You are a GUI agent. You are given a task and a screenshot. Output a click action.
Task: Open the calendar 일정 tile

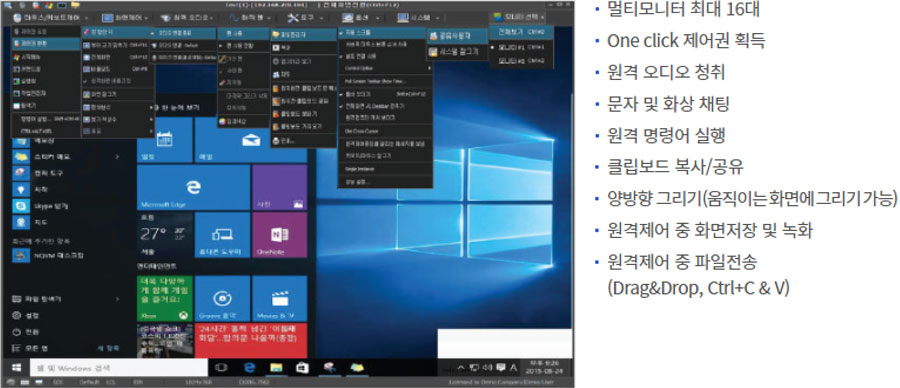coord(165,140)
